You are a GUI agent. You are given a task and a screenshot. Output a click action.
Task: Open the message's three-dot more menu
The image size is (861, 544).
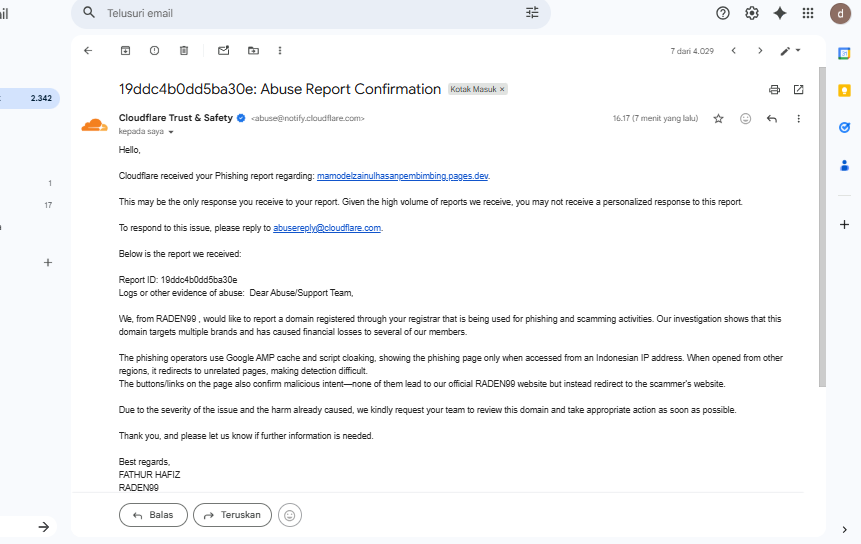[798, 119]
